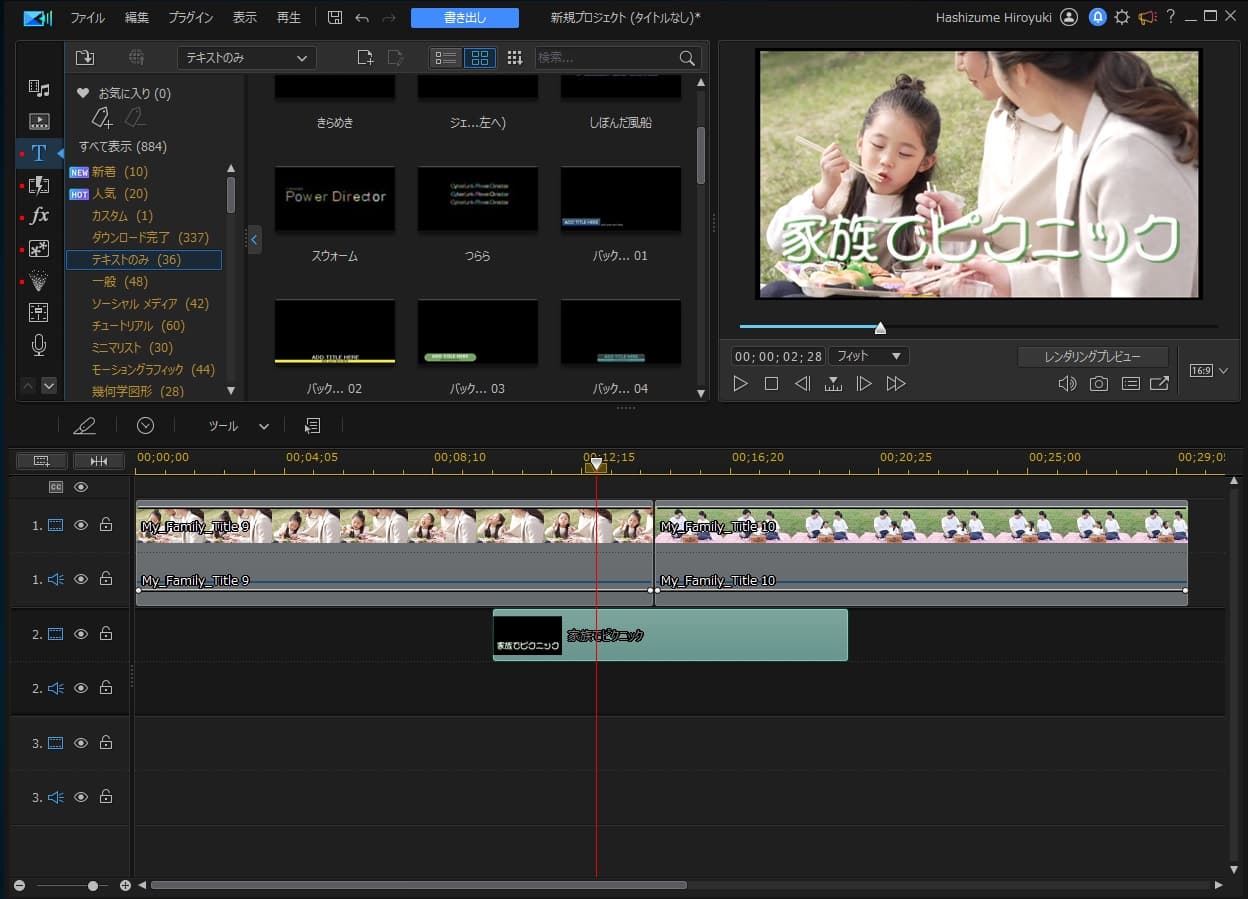1248x899 pixels.
Task: Expand the フィット zoom dropdown
Action: tap(867, 356)
